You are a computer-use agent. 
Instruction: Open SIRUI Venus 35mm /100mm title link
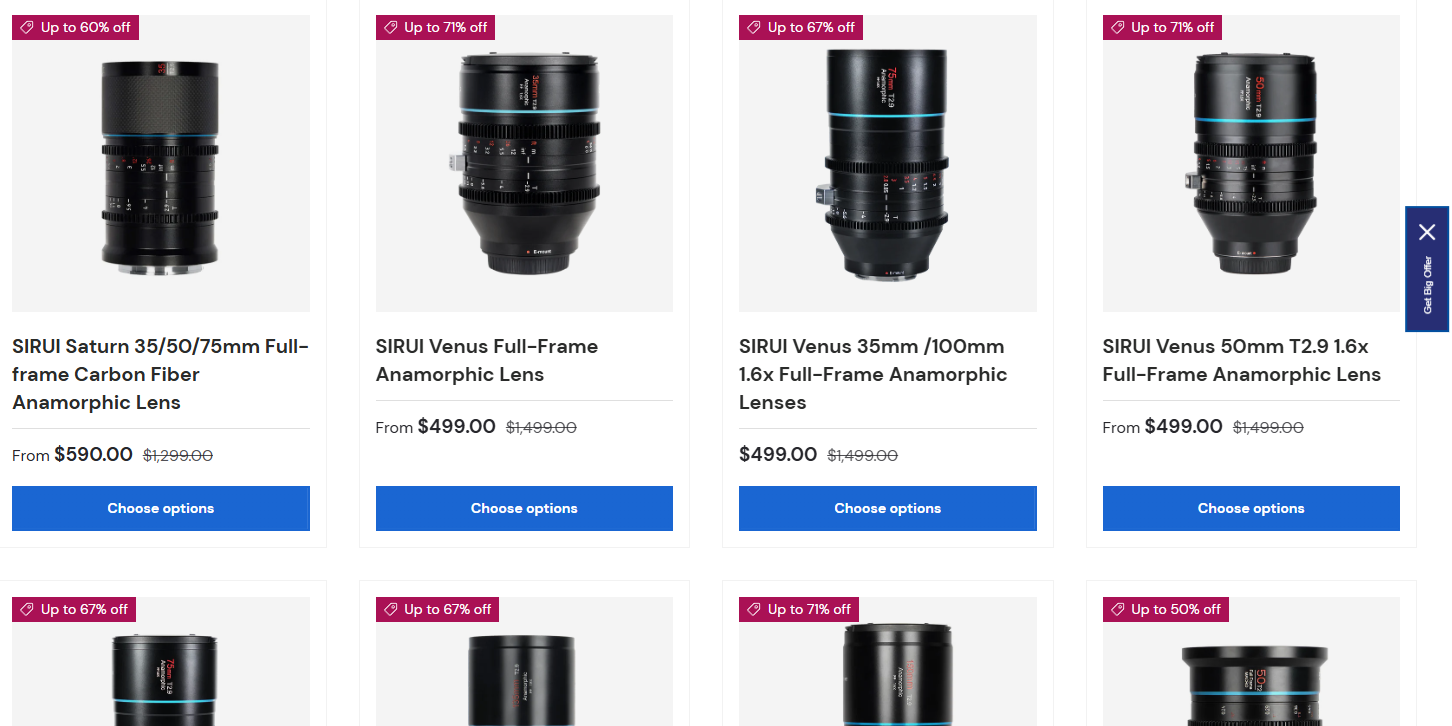(873, 375)
